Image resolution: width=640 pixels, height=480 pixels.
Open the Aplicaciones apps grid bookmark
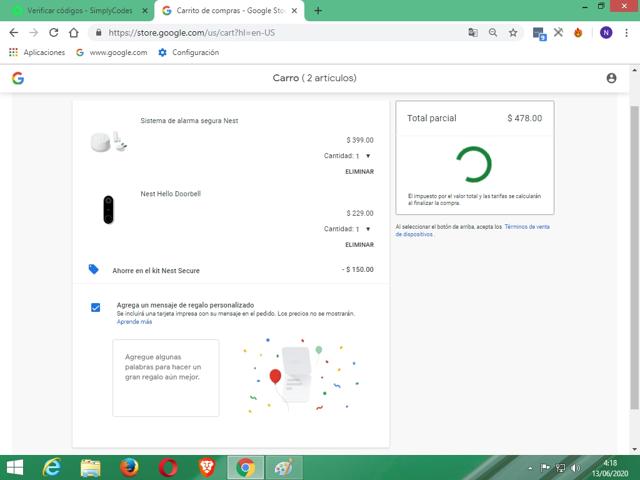point(37,52)
